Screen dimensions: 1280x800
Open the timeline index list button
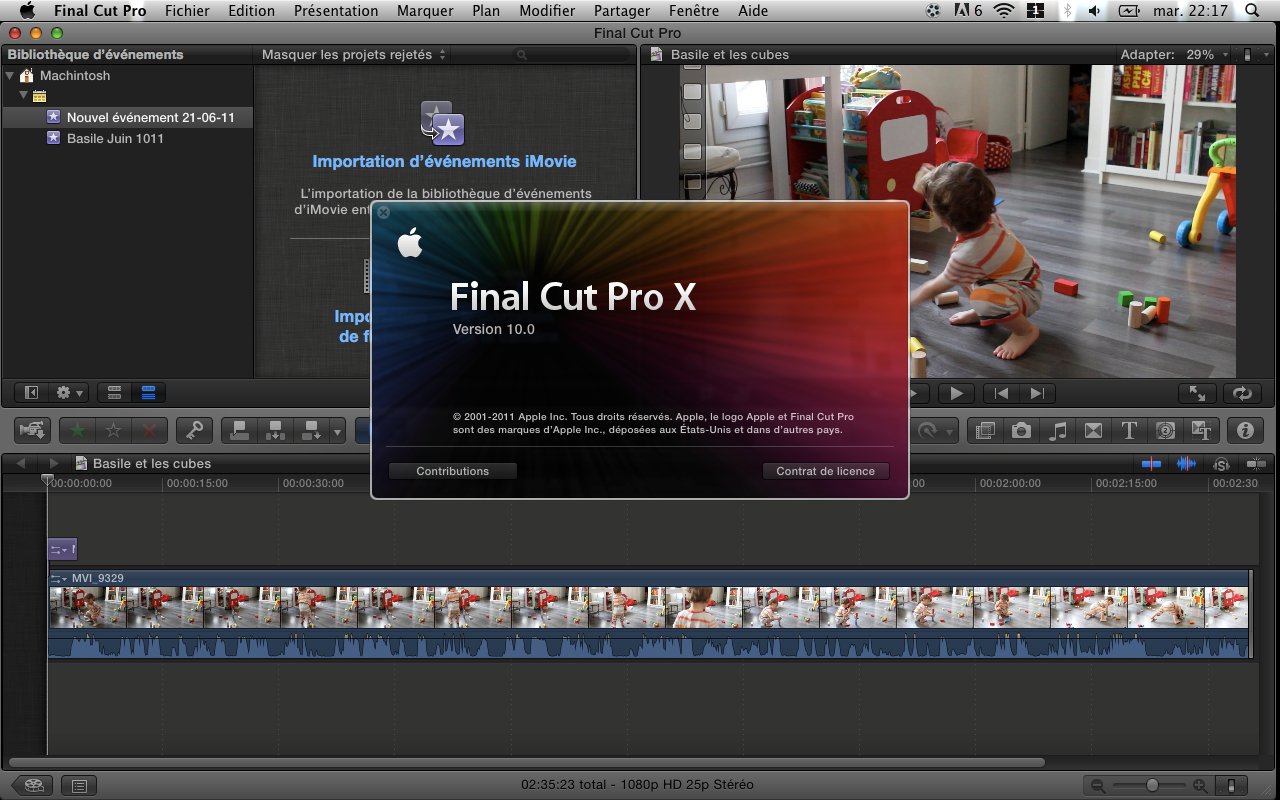[79, 785]
